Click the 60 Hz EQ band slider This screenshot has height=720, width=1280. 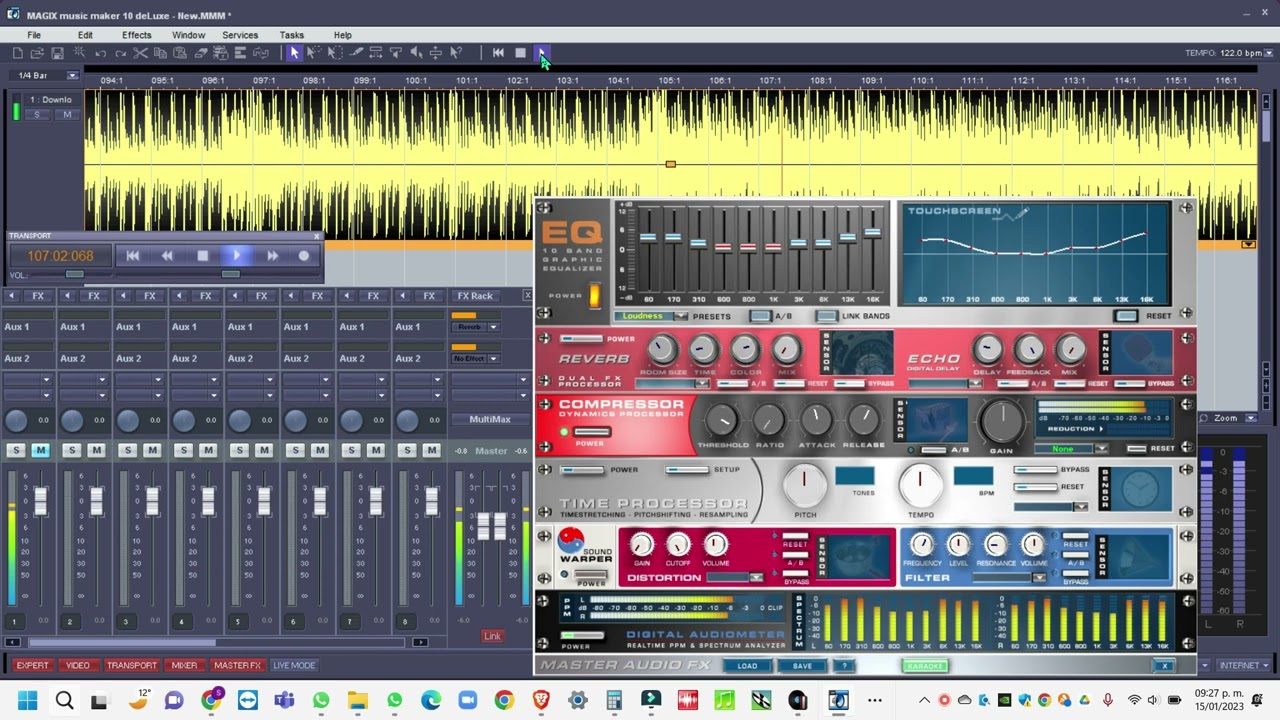tap(647, 237)
